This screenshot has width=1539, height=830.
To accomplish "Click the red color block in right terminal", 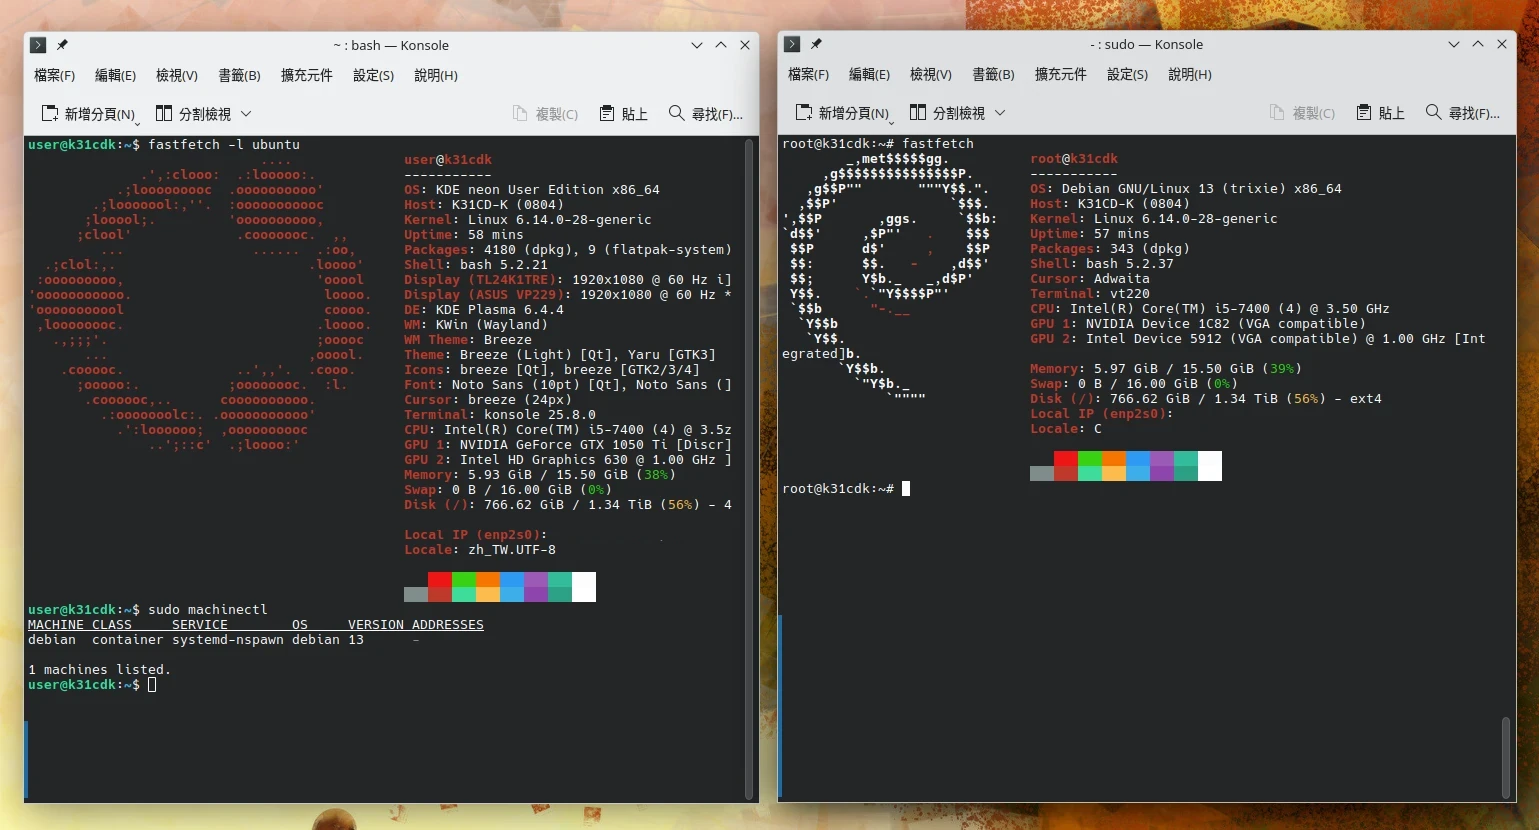I will 1066,465.
